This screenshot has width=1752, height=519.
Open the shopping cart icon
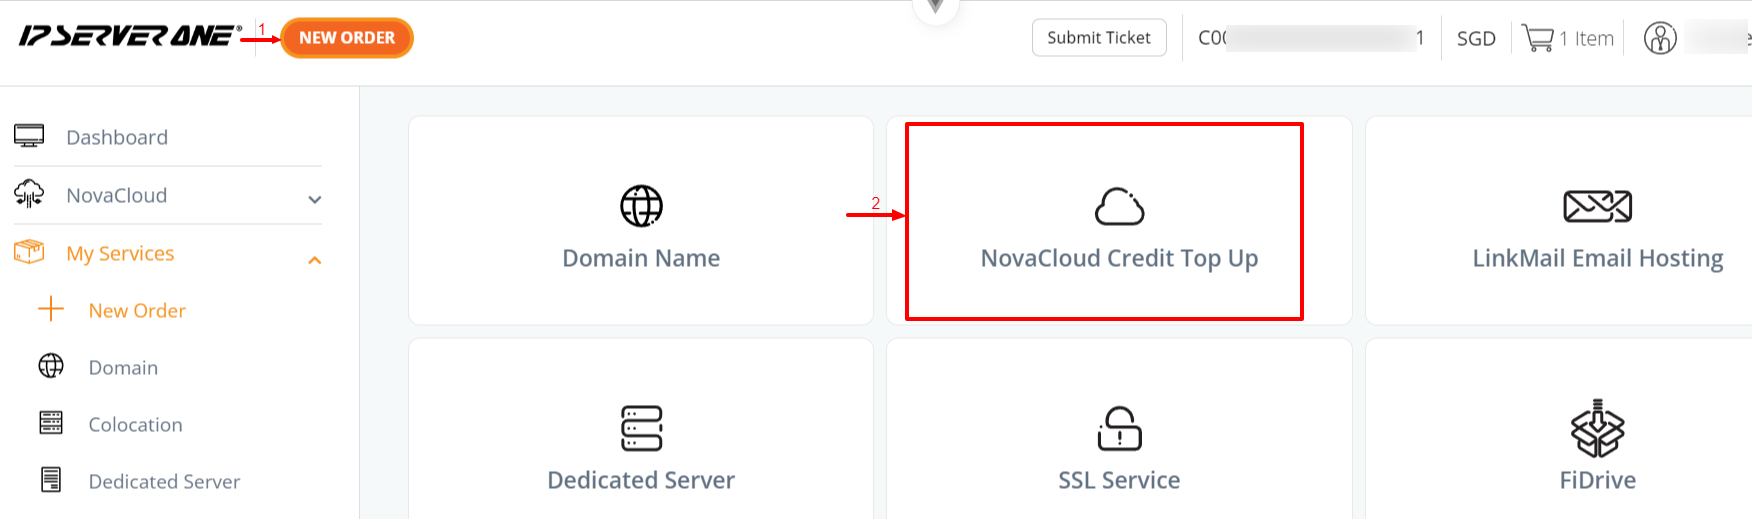tap(1537, 38)
